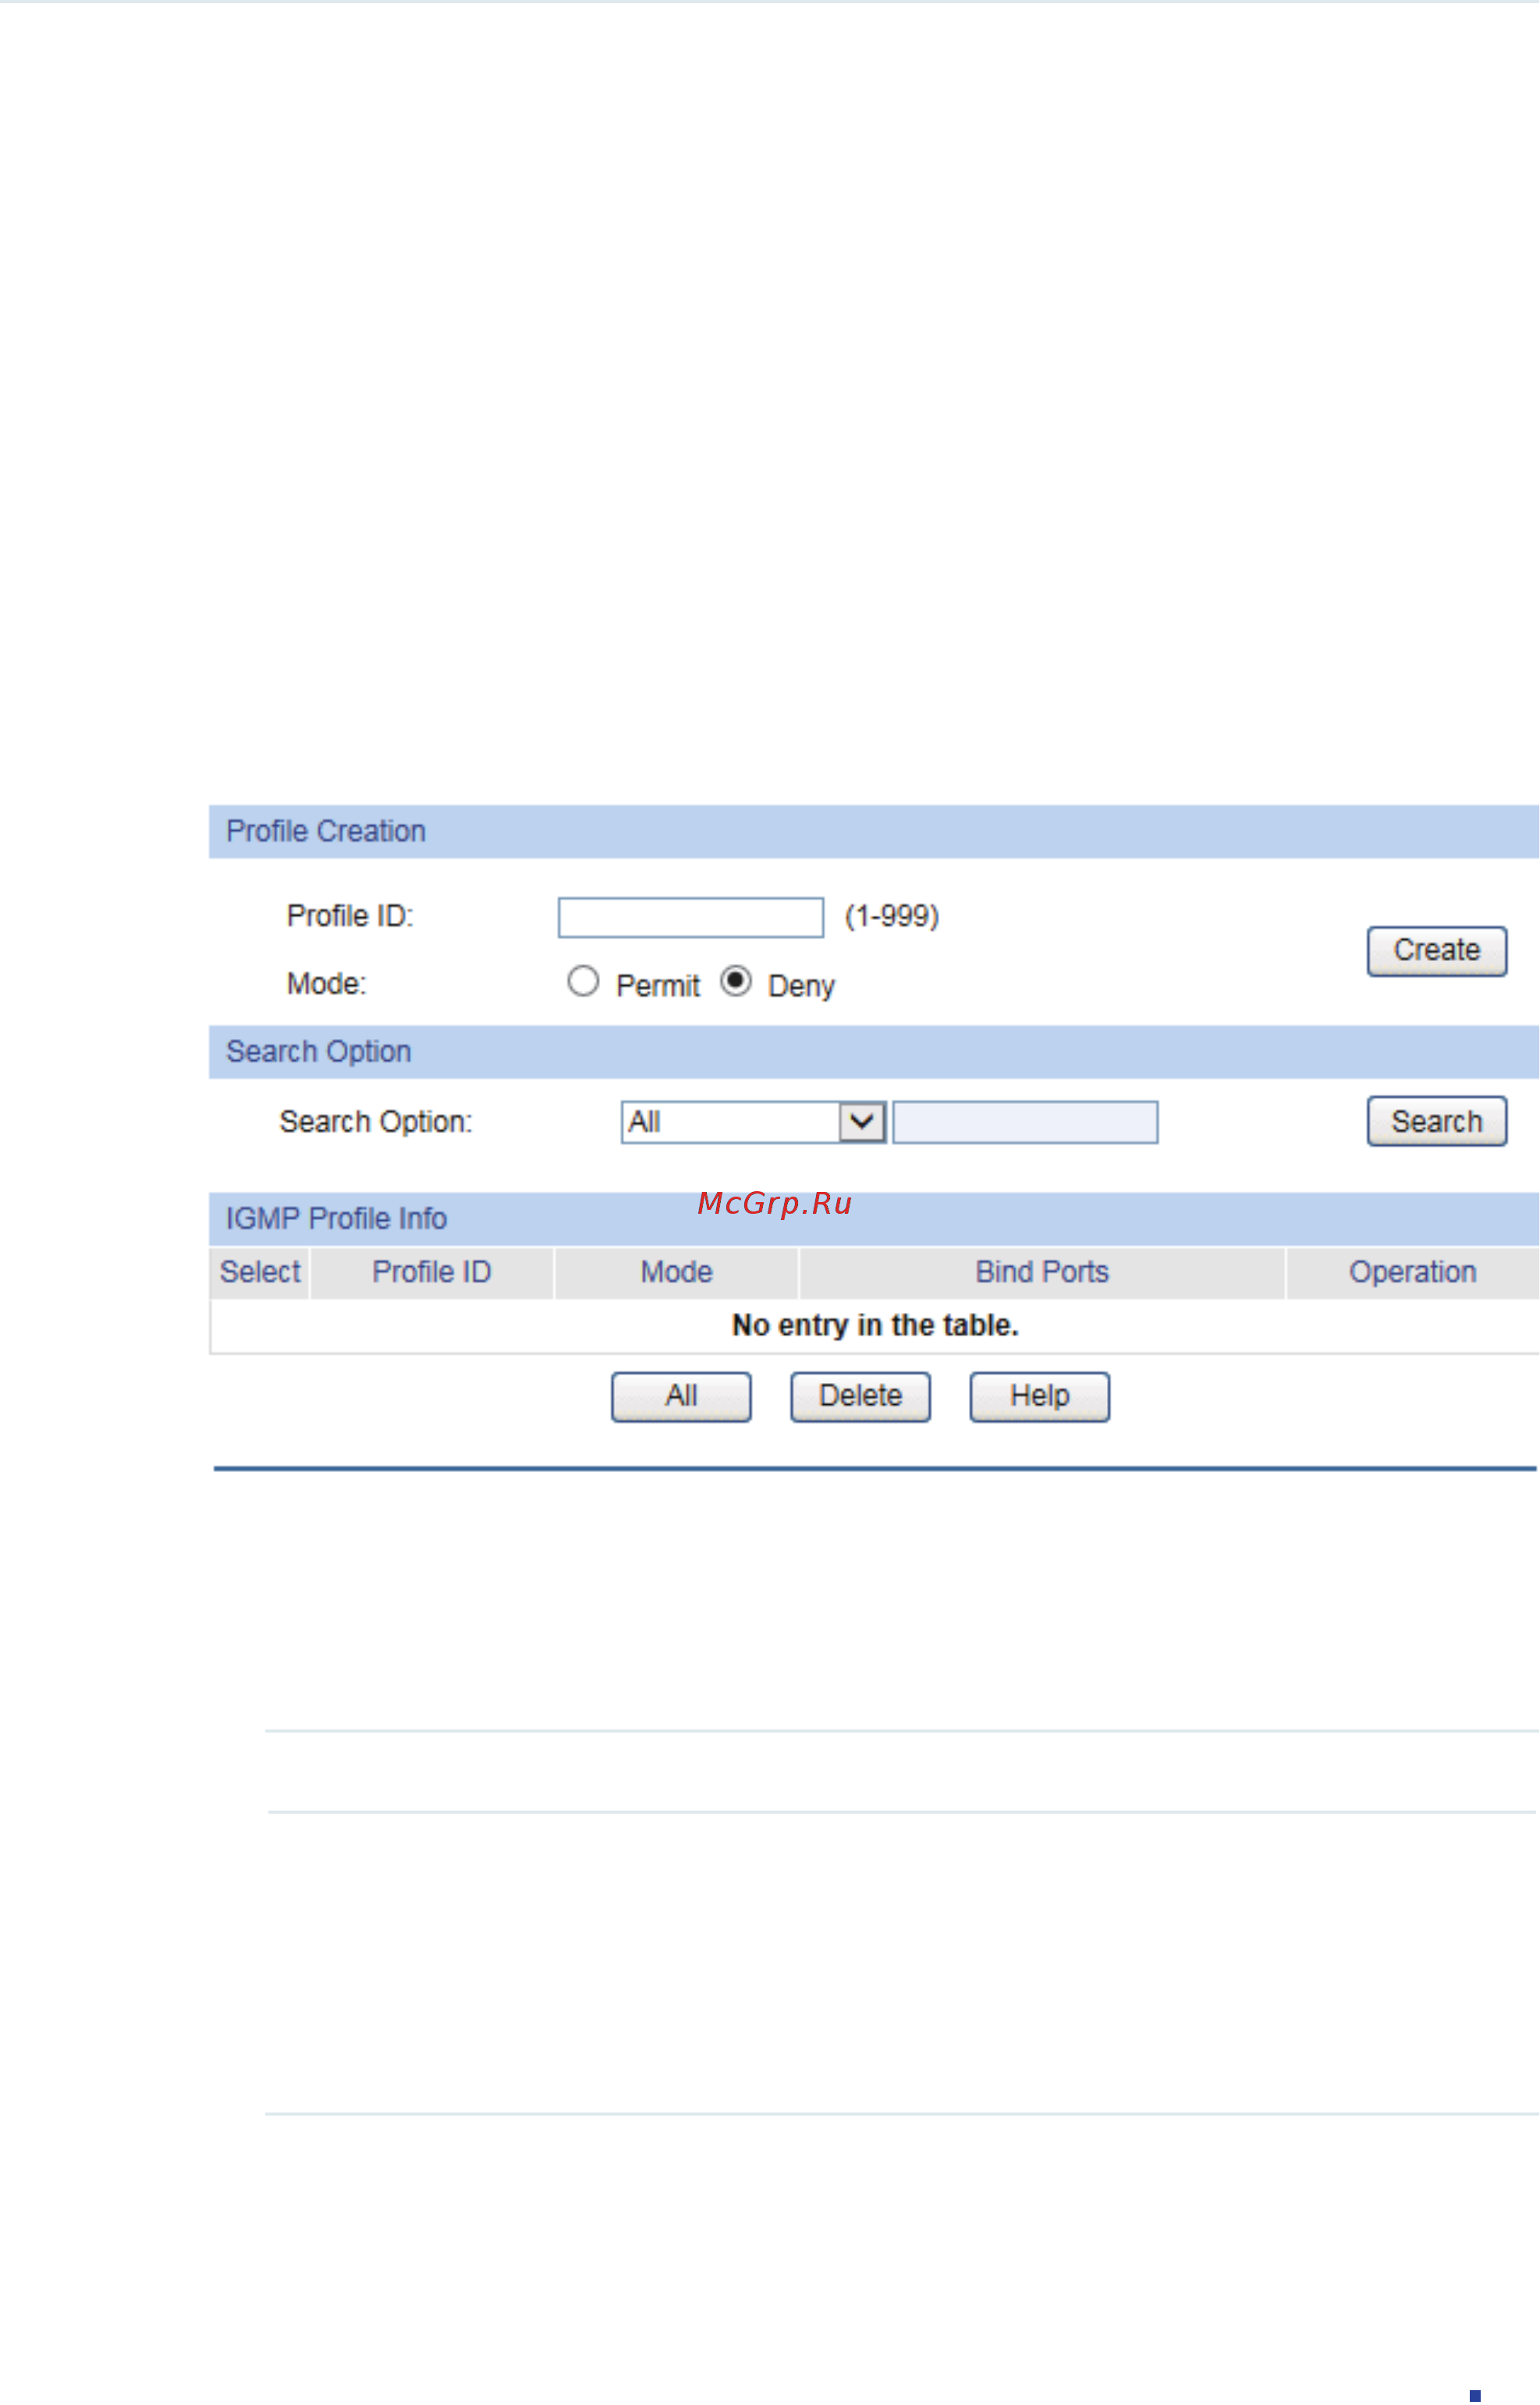1540x2405 pixels.
Task: Open Help for IGMP profiles
Action: (x=1039, y=1396)
